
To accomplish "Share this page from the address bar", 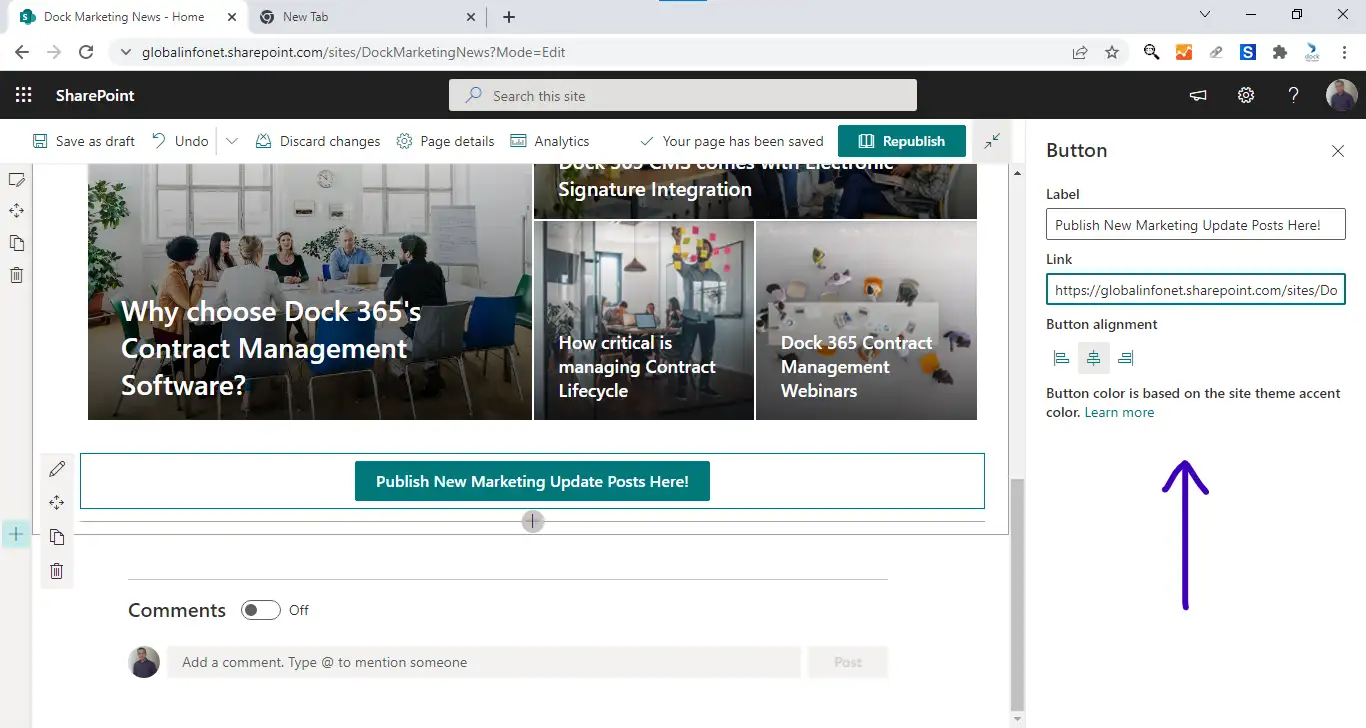I will coord(1080,52).
